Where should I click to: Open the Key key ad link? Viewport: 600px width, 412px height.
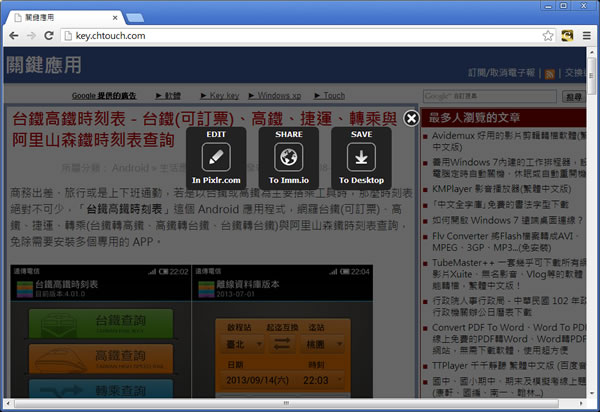220,96
